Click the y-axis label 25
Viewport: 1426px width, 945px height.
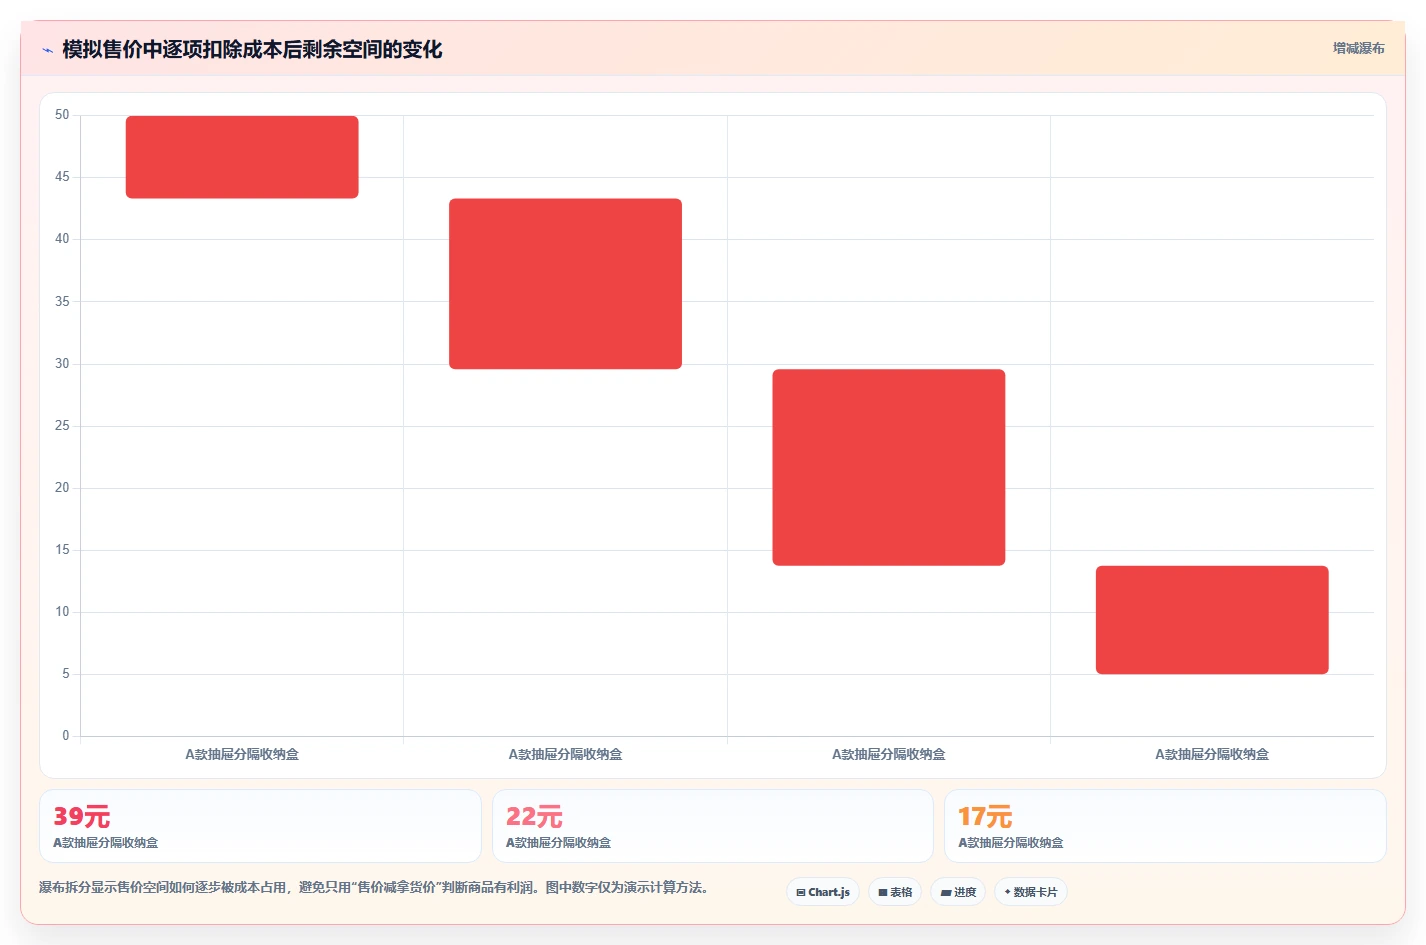point(62,426)
